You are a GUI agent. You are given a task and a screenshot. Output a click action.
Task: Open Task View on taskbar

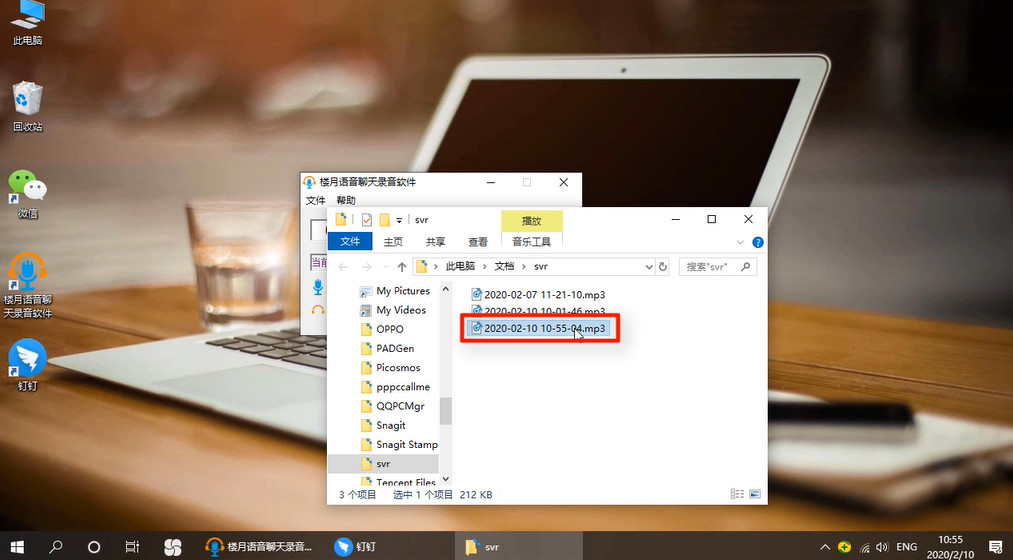coord(132,547)
